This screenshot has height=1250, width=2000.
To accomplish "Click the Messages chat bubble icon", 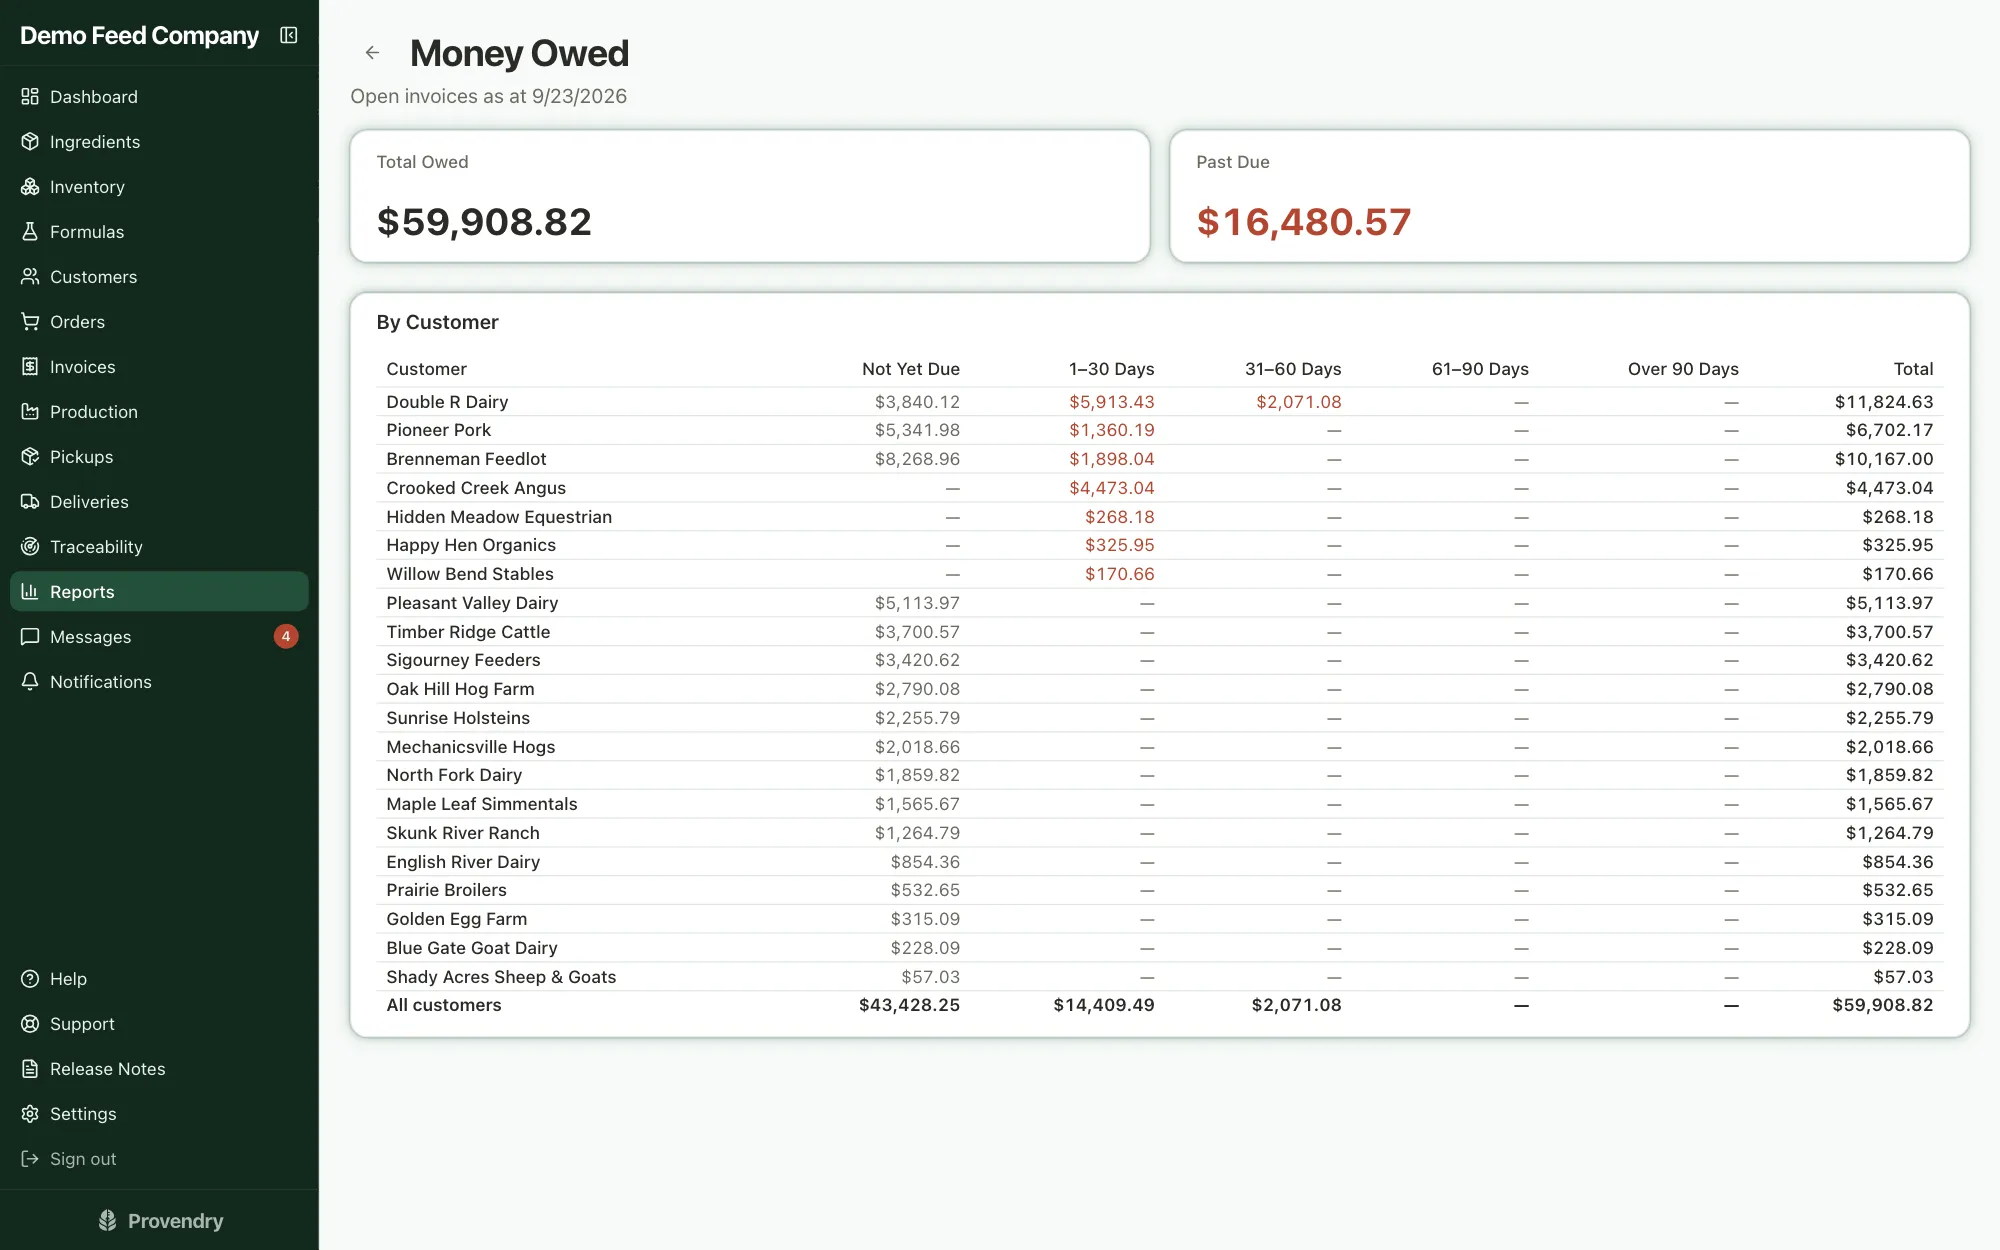I will click(30, 637).
